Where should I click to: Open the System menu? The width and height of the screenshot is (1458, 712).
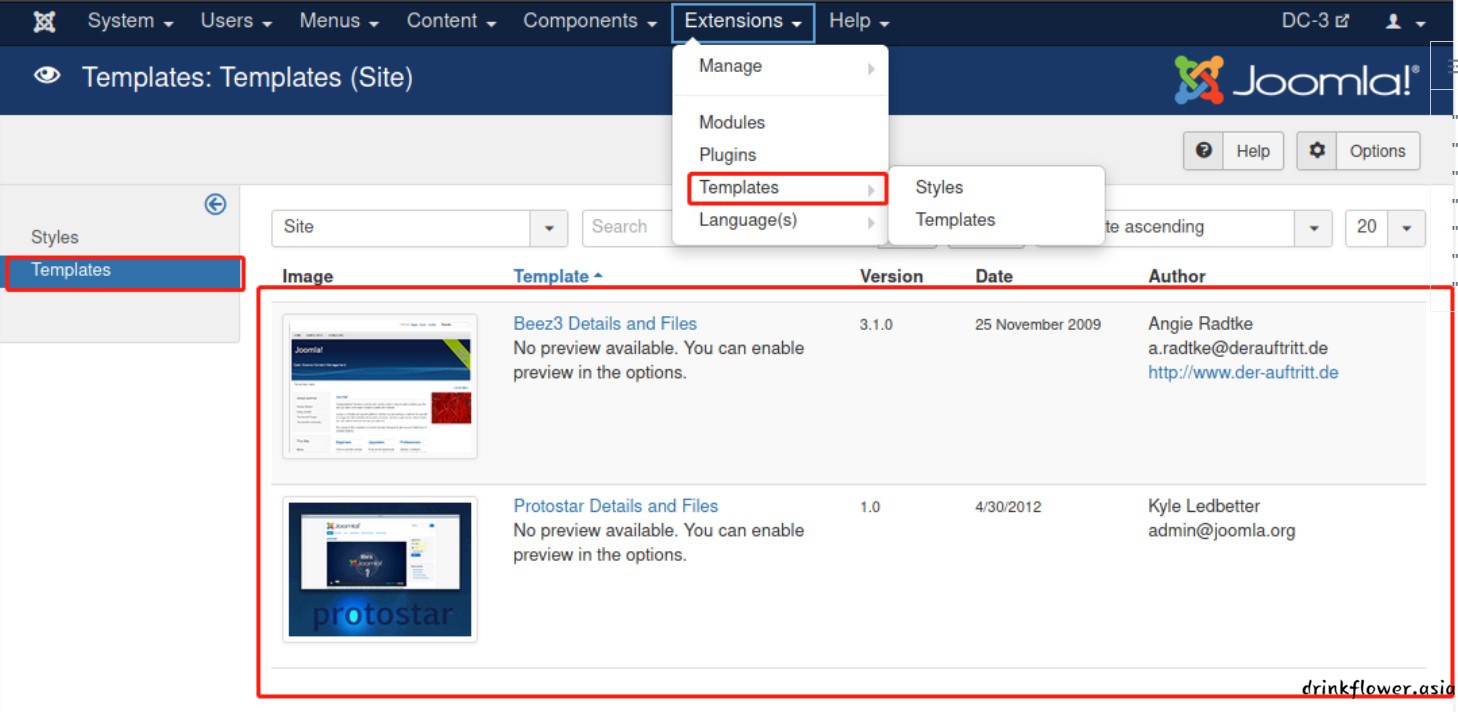130,21
